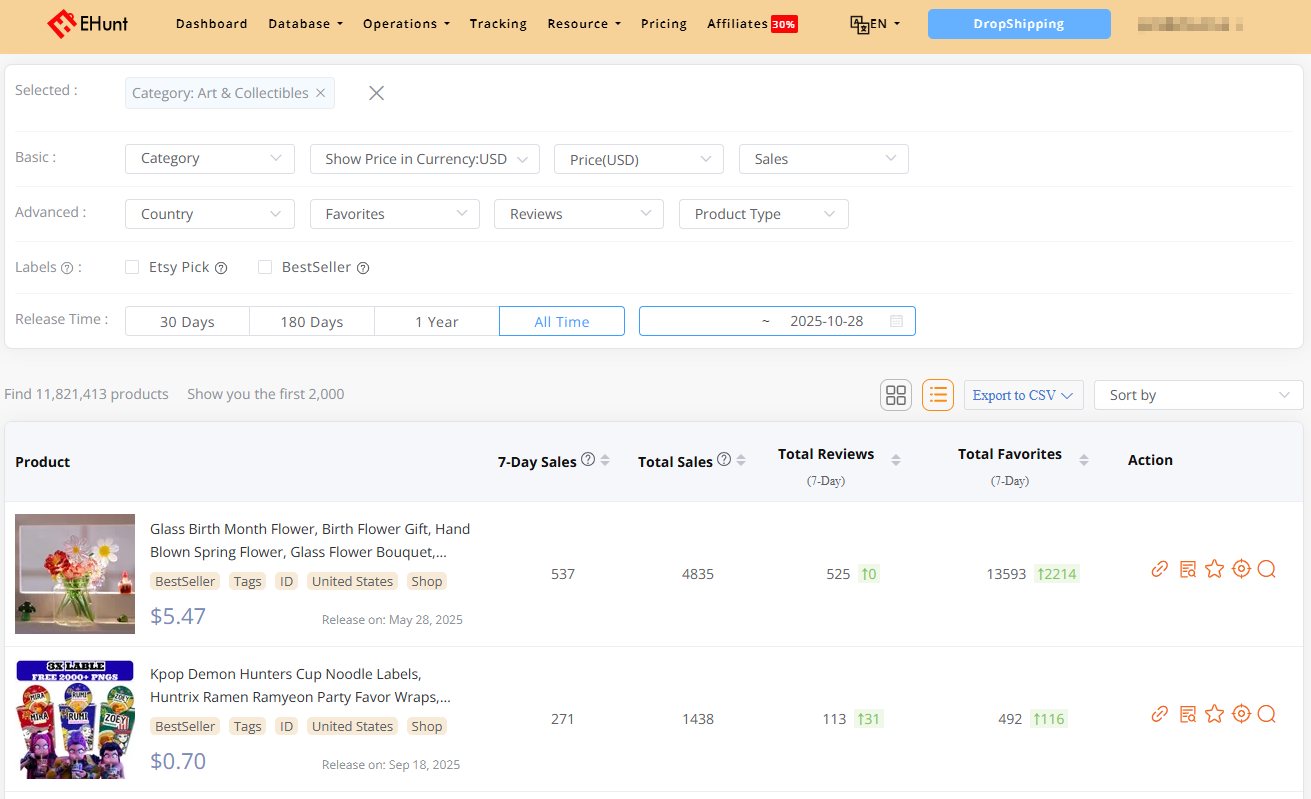
Task: Select the active list view icon
Action: coord(937,394)
